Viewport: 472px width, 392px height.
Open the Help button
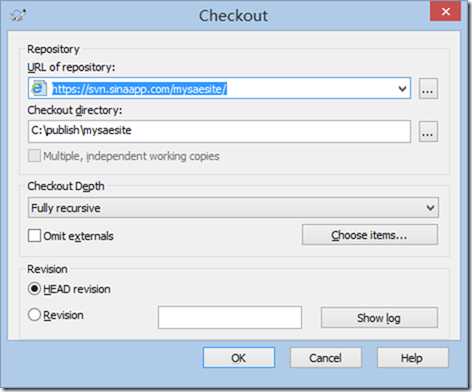click(x=412, y=358)
